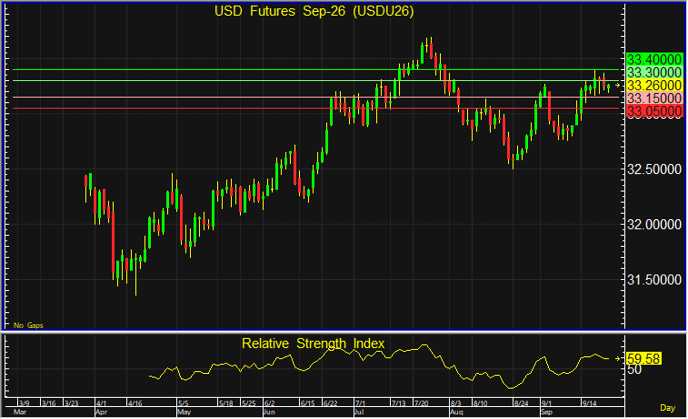Click the 5/5 date label
Viewport: 688px width, 419px height.
[x=183, y=403]
